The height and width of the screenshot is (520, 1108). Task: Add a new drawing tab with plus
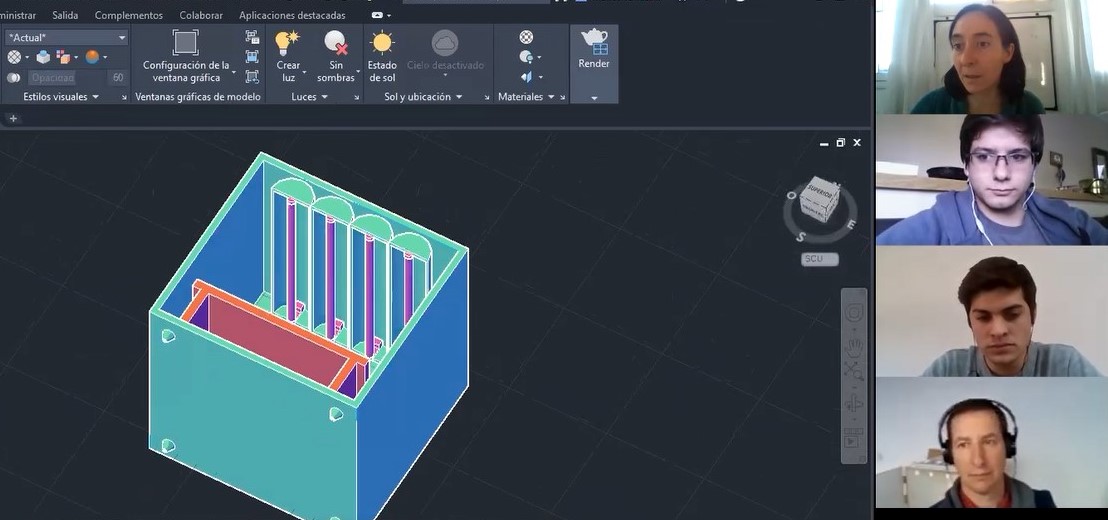(13, 118)
